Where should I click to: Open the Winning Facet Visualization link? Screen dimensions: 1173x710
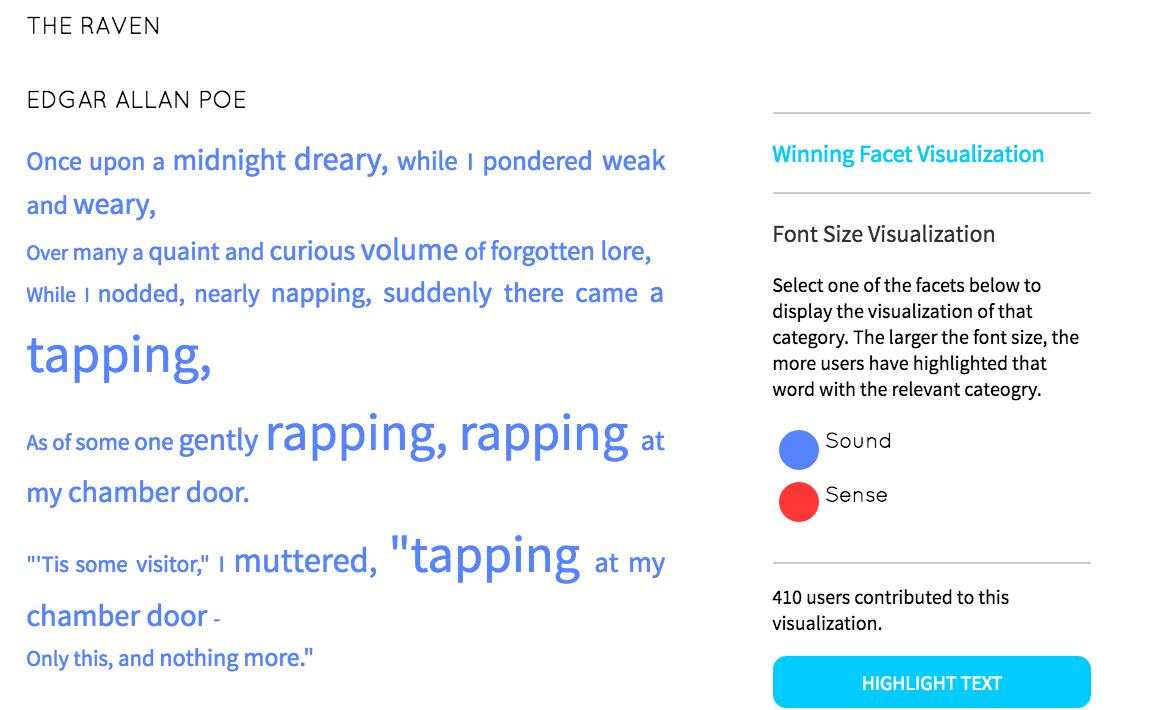click(x=907, y=154)
